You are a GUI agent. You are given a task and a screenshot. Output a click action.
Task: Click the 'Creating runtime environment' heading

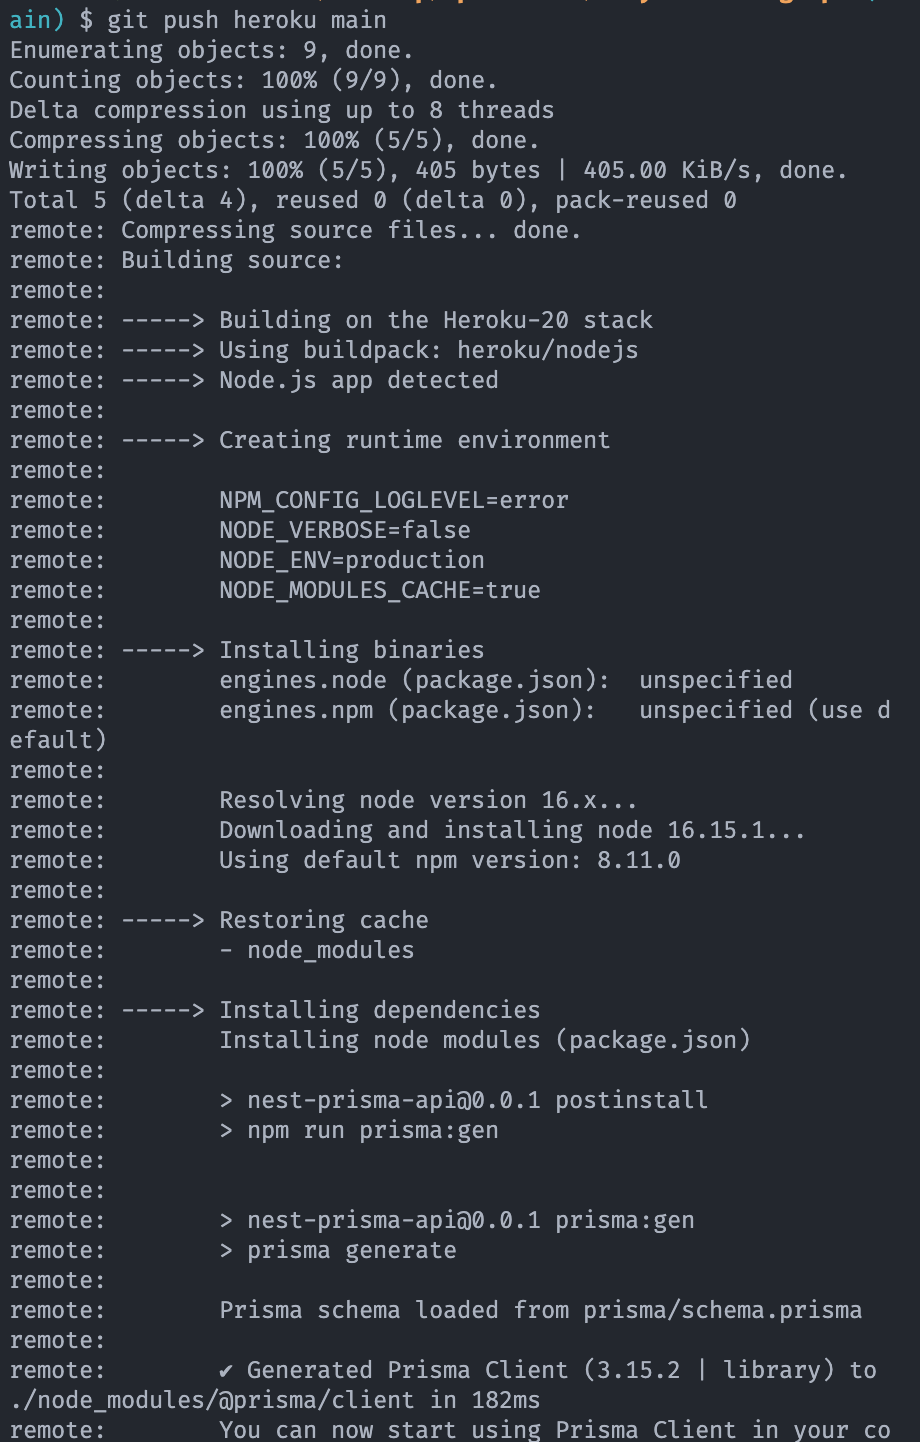click(x=414, y=440)
